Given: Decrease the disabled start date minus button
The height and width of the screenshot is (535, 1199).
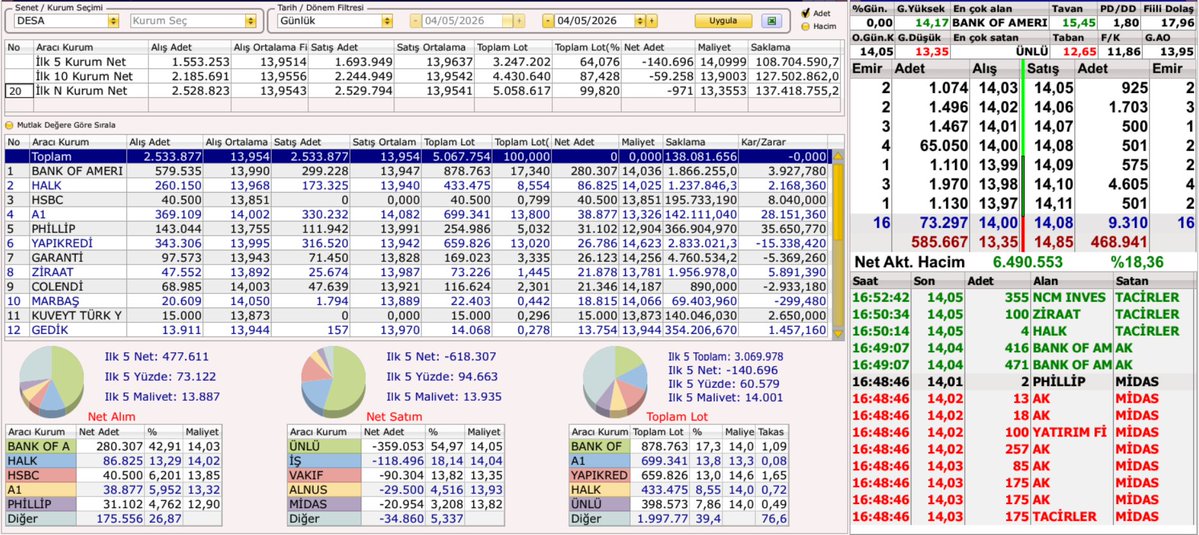Looking at the screenshot, I should point(415,21).
